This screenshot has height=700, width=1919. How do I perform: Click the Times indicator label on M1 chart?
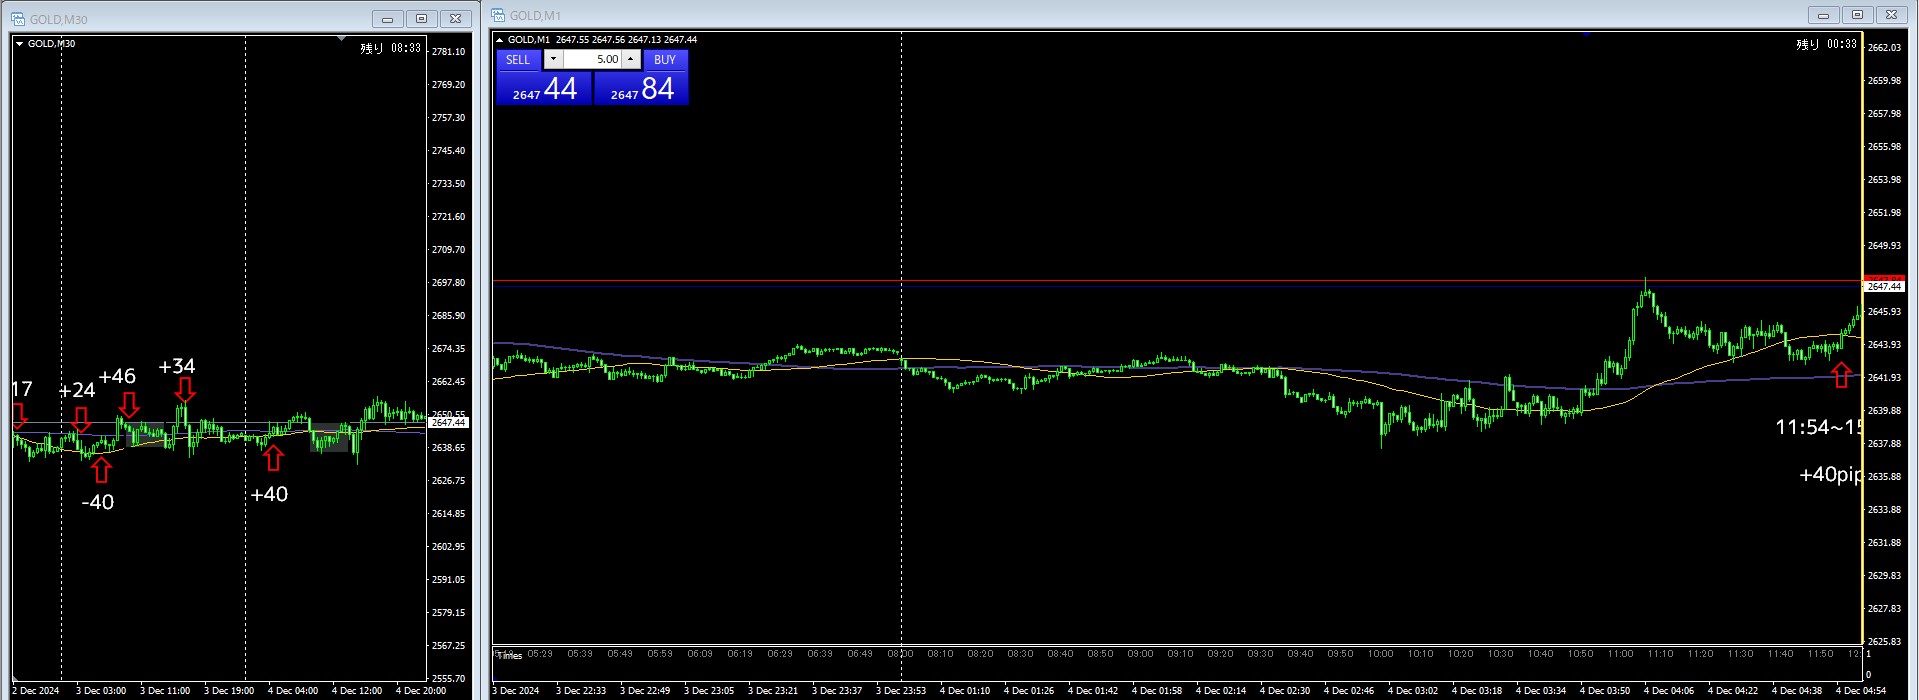pos(509,656)
